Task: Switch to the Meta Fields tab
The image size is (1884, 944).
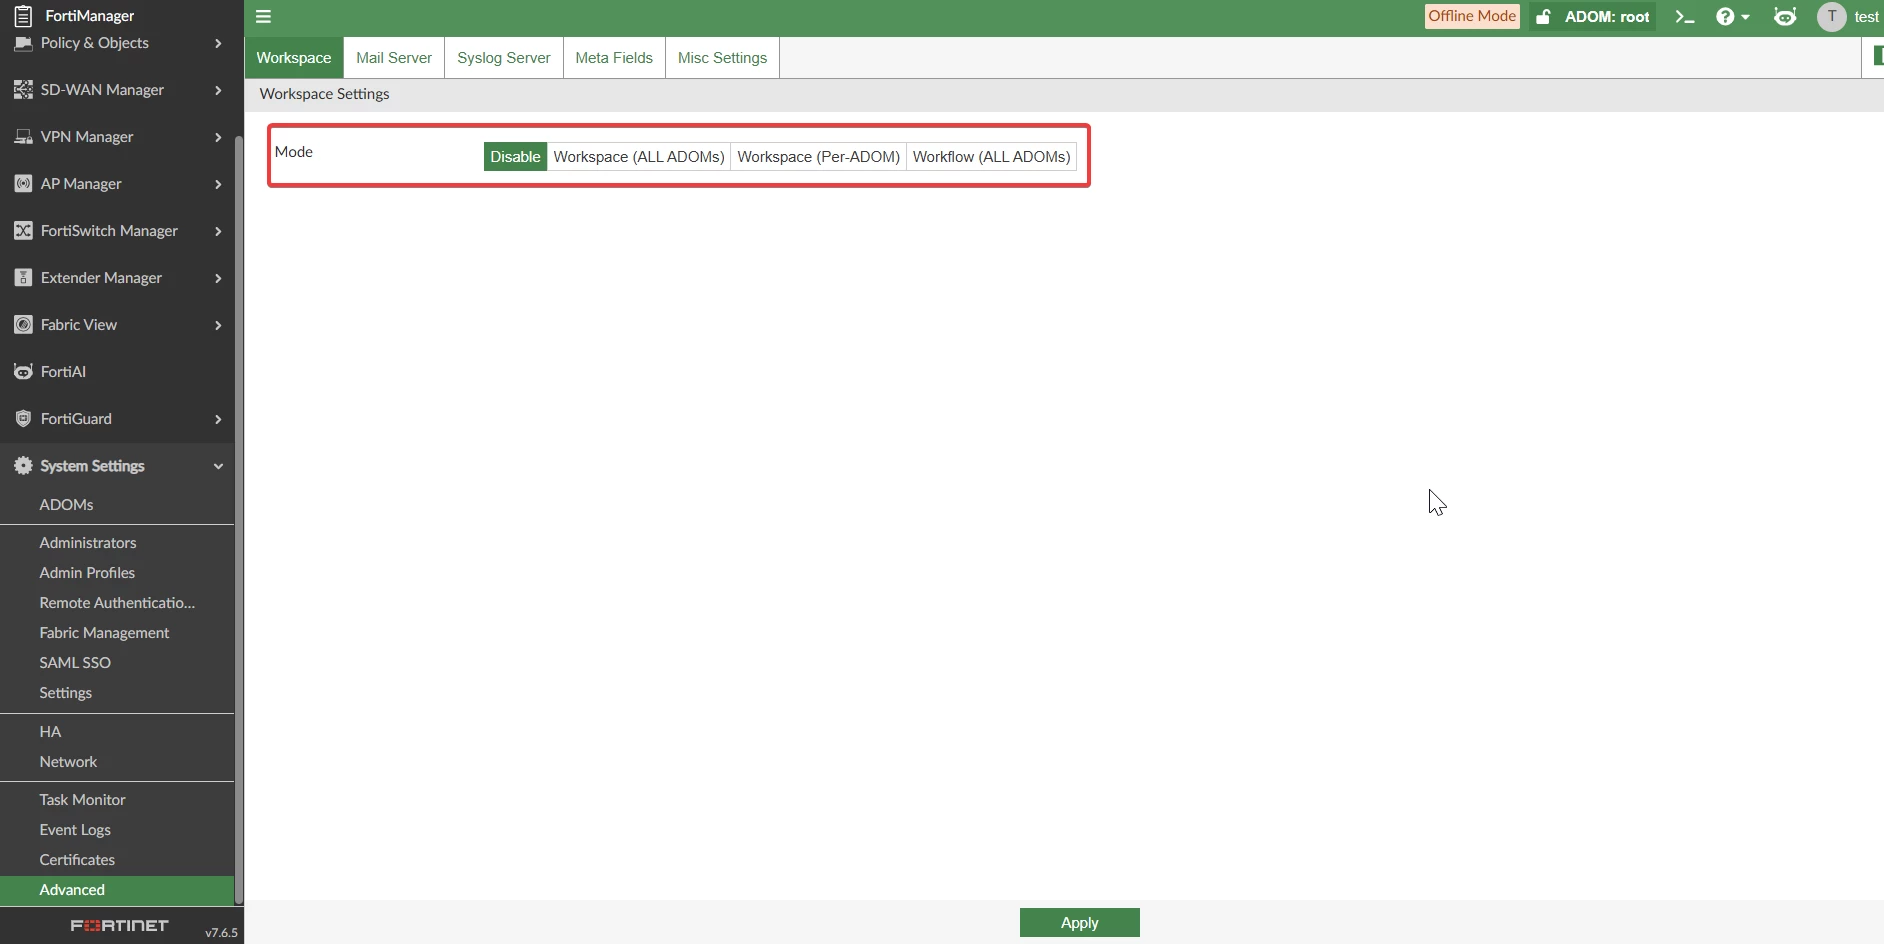Action: (x=614, y=58)
